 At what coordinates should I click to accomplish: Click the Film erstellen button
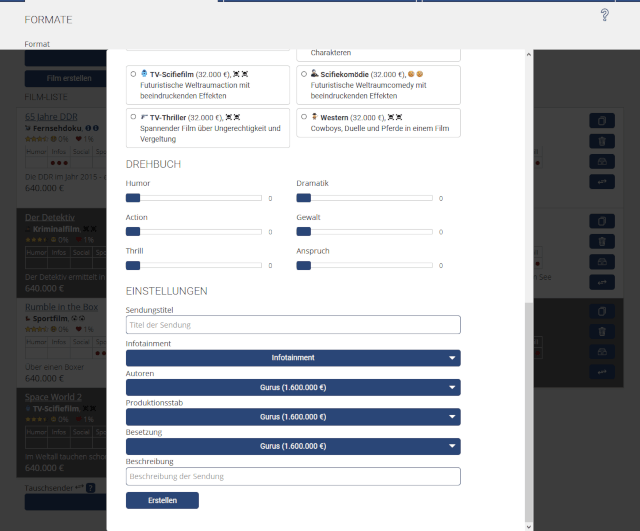click(x=69, y=78)
